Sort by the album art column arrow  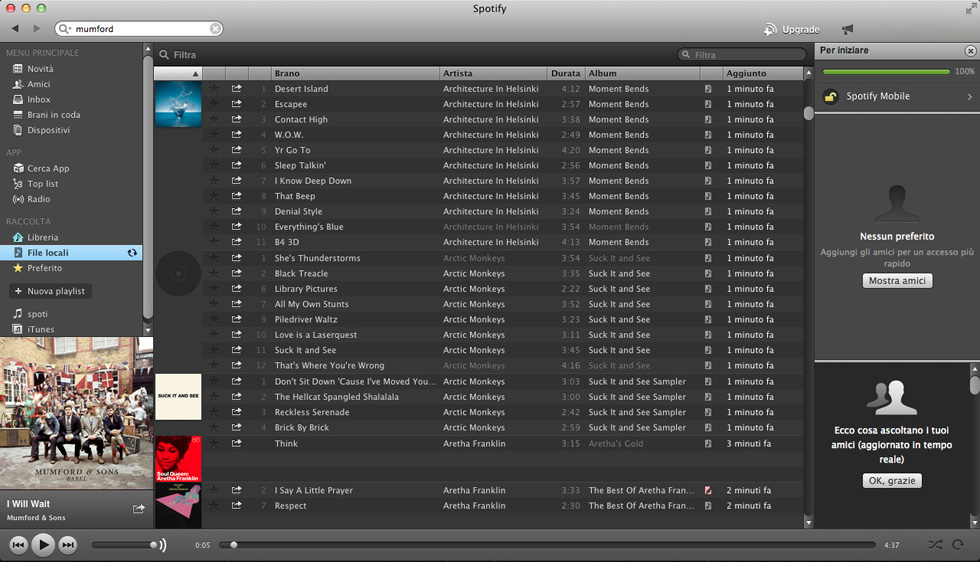(x=195, y=74)
